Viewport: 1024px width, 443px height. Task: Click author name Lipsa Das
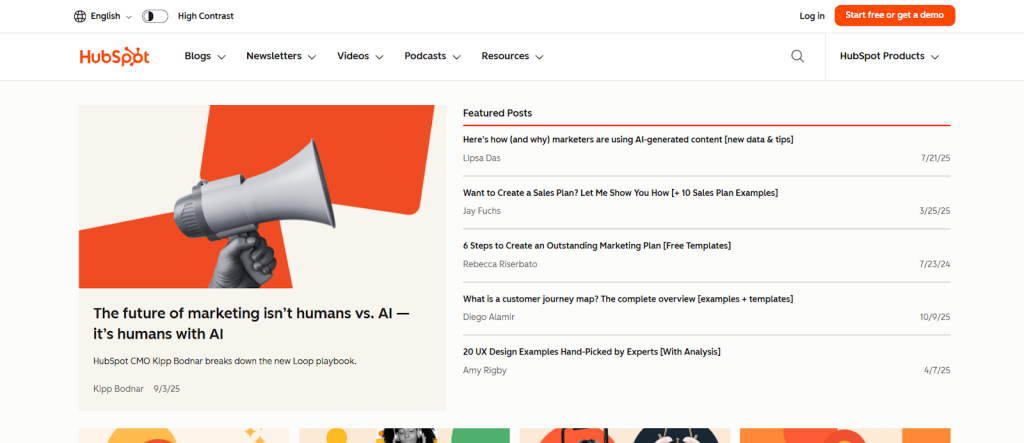pos(482,158)
